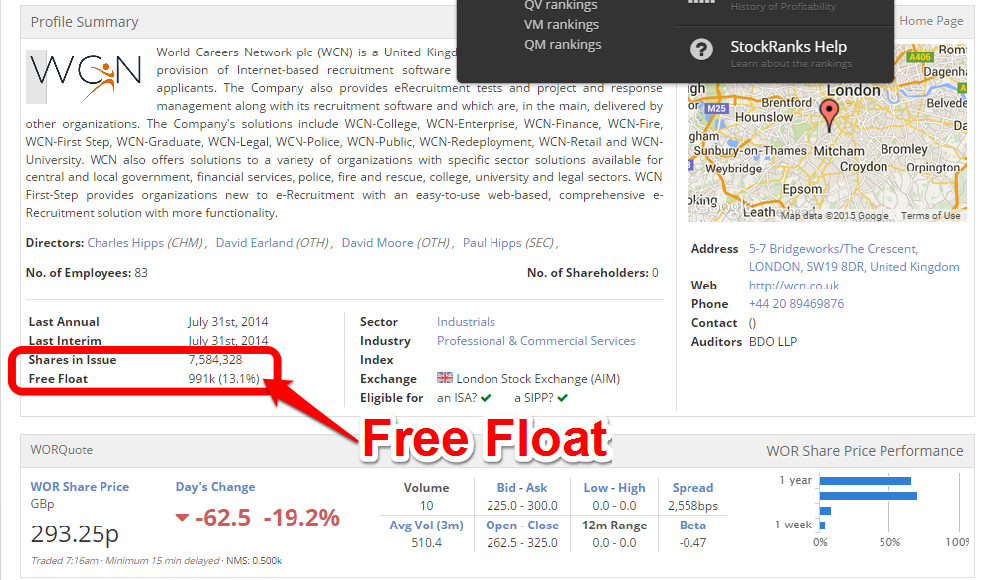Click the BDO LLP auditors text
The width and height of the screenshot is (983, 580).
pos(773,342)
